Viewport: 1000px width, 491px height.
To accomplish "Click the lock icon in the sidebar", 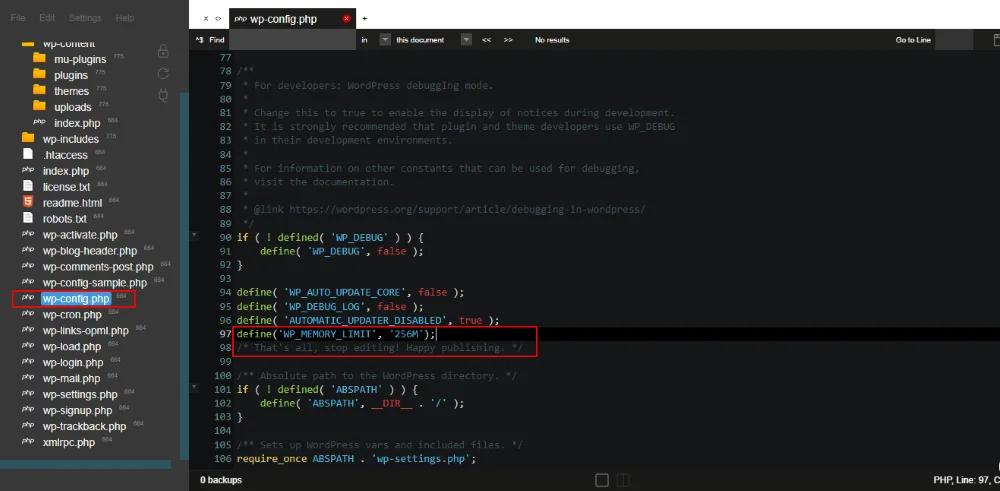I will [163, 52].
